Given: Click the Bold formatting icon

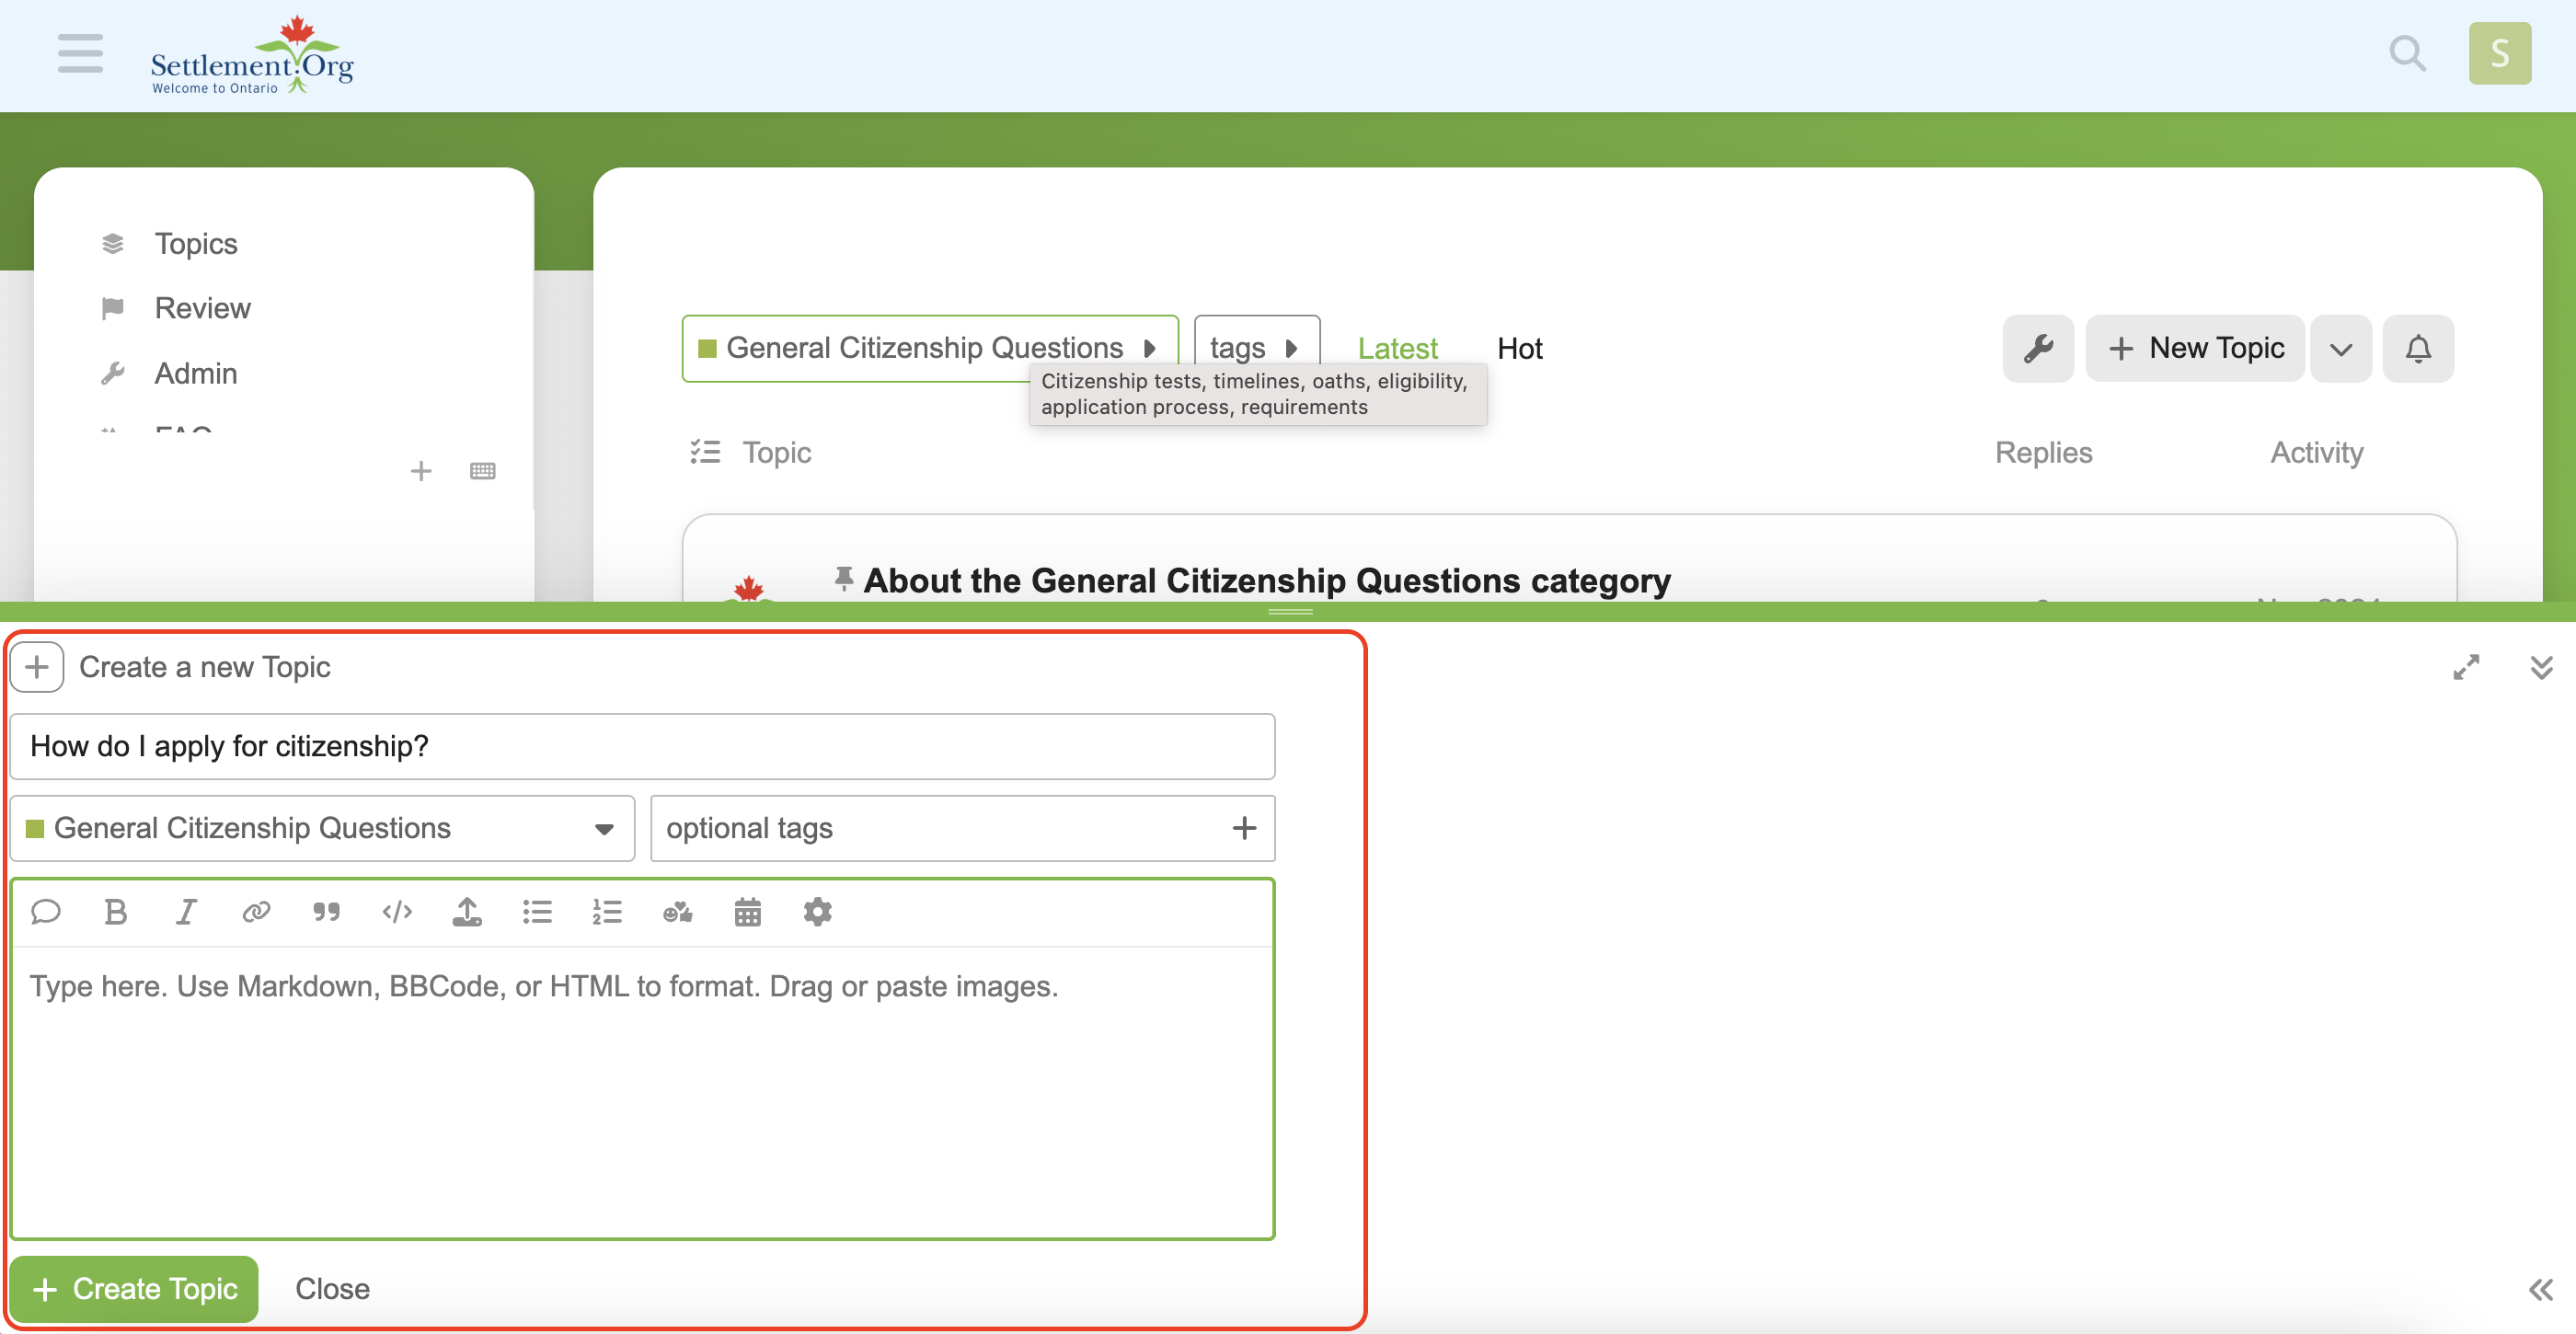Looking at the screenshot, I should tap(115, 911).
